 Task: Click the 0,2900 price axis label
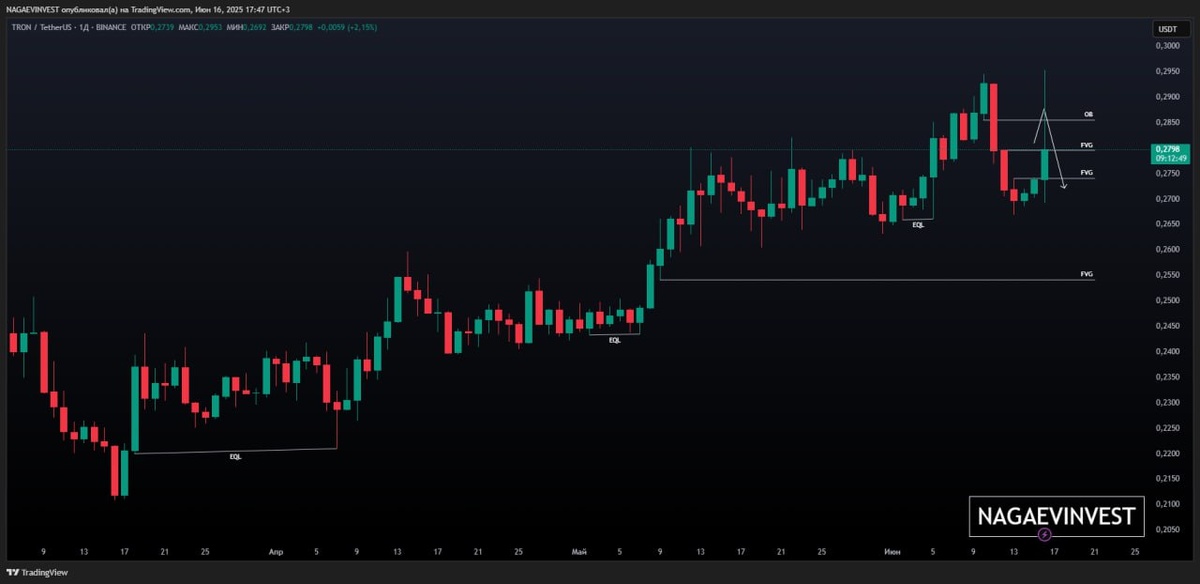tap(1166, 97)
